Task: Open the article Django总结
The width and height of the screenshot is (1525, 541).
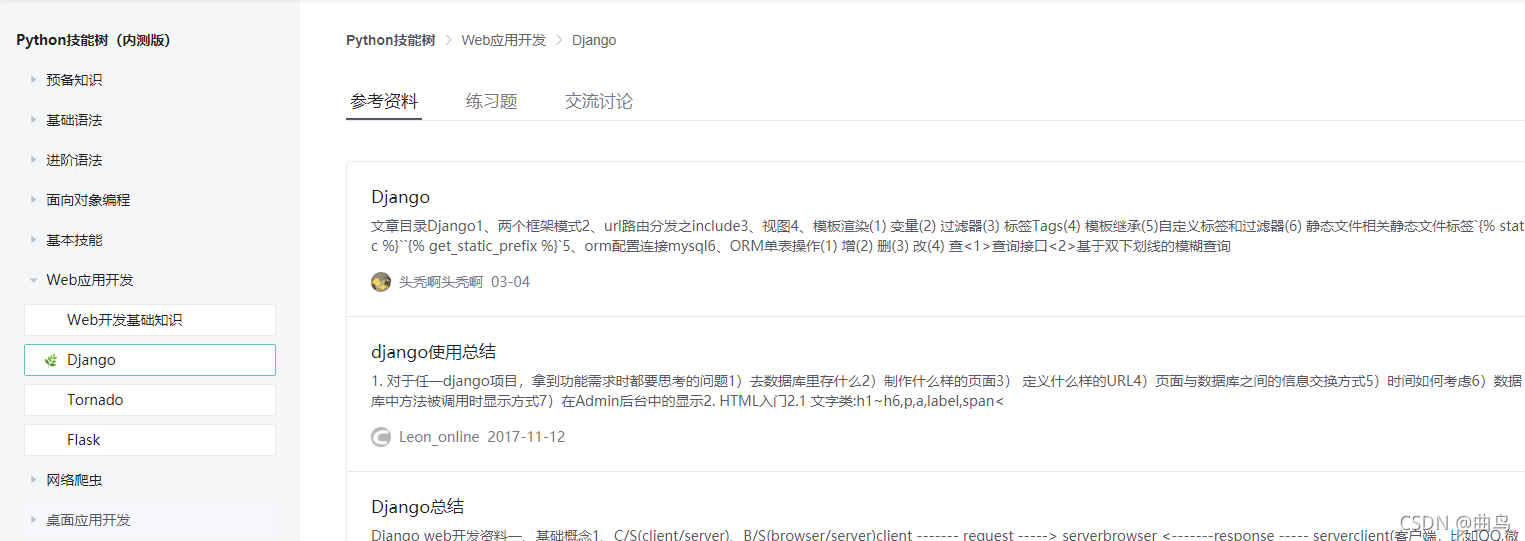Action: pos(417,507)
